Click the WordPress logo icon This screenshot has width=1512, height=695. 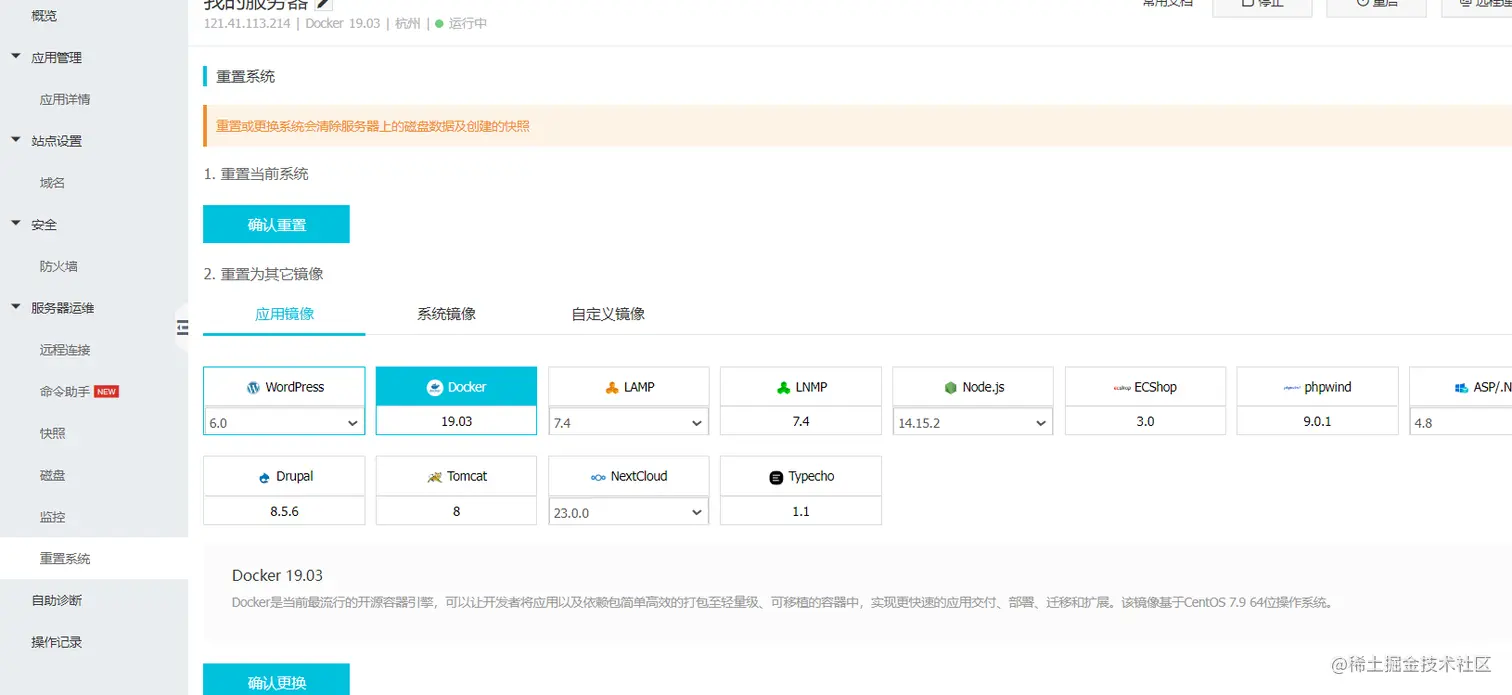(x=253, y=387)
